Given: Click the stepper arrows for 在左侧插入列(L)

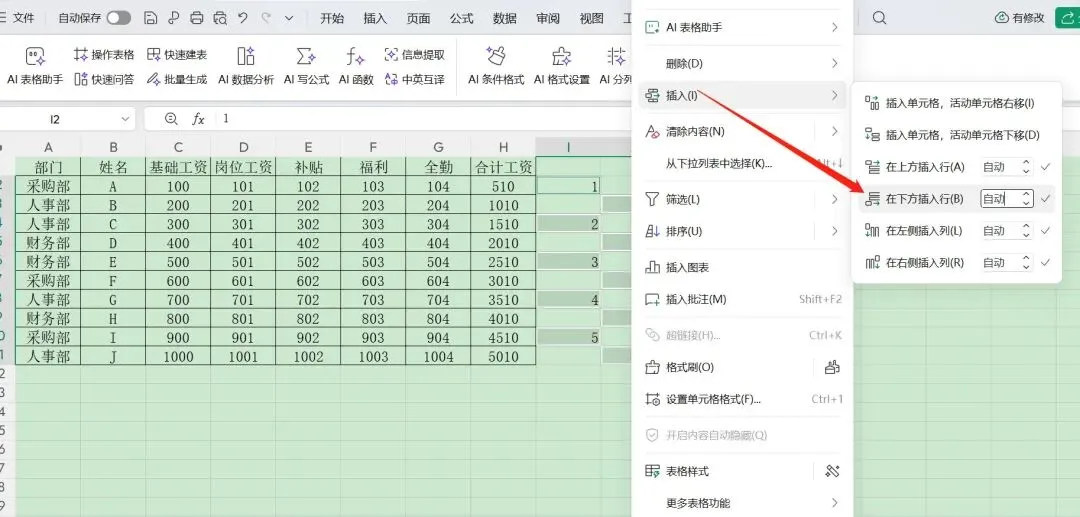Looking at the screenshot, I should click(1026, 231).
